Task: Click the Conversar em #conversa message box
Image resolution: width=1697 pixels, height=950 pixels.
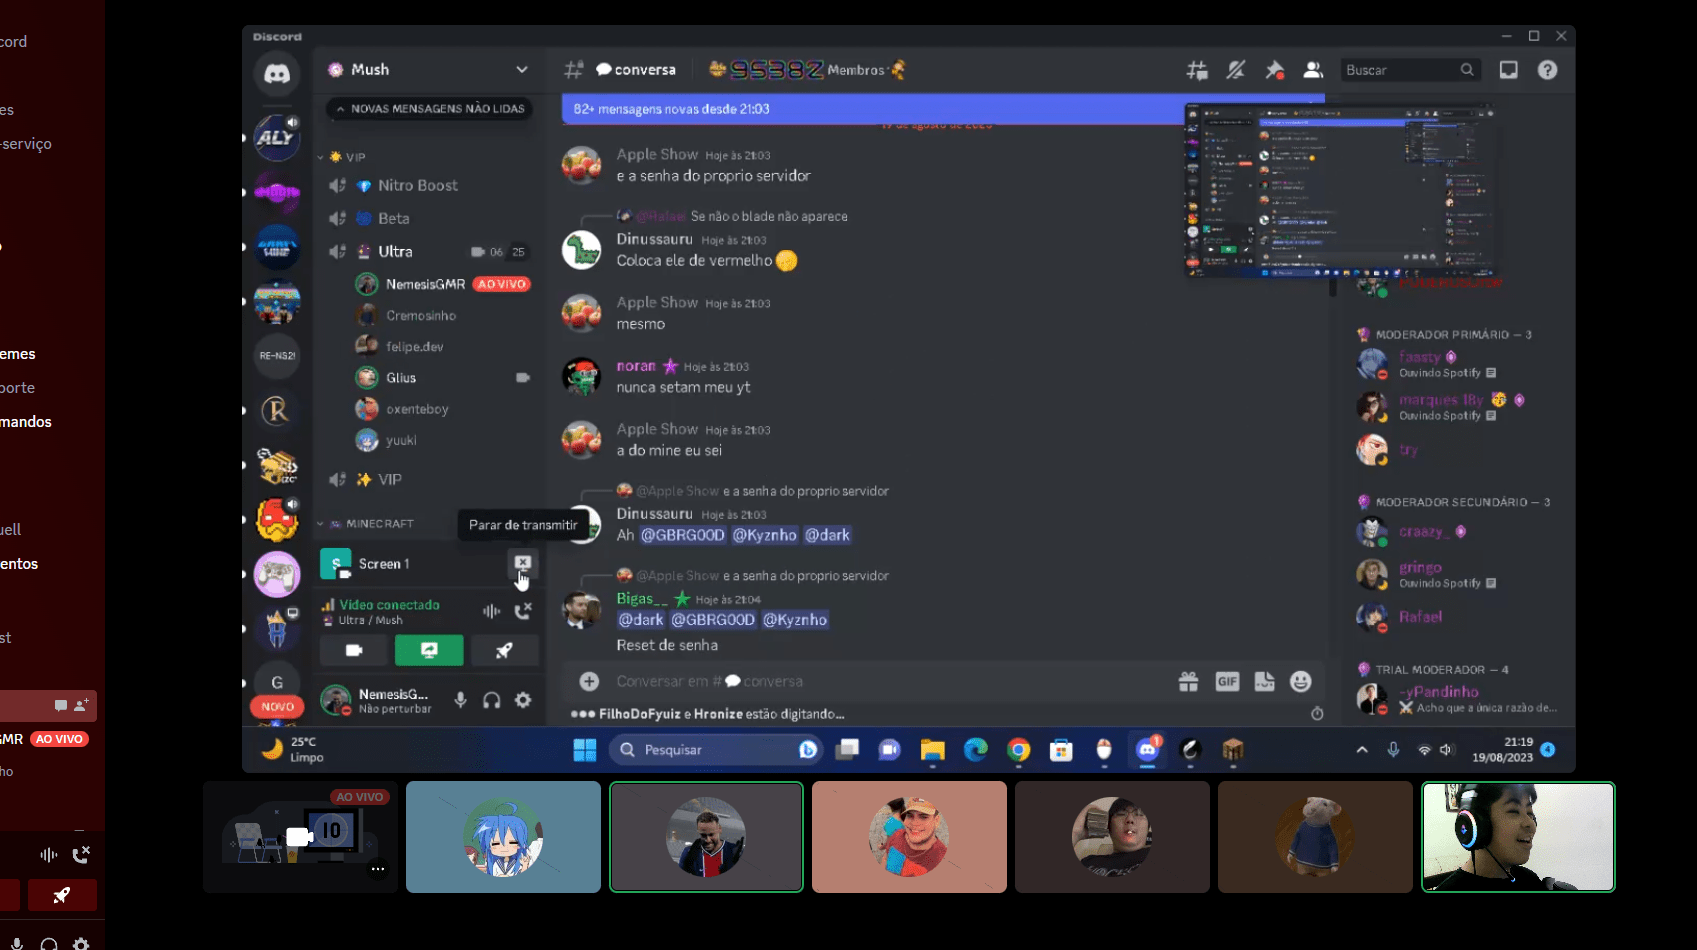Action: 880,681
